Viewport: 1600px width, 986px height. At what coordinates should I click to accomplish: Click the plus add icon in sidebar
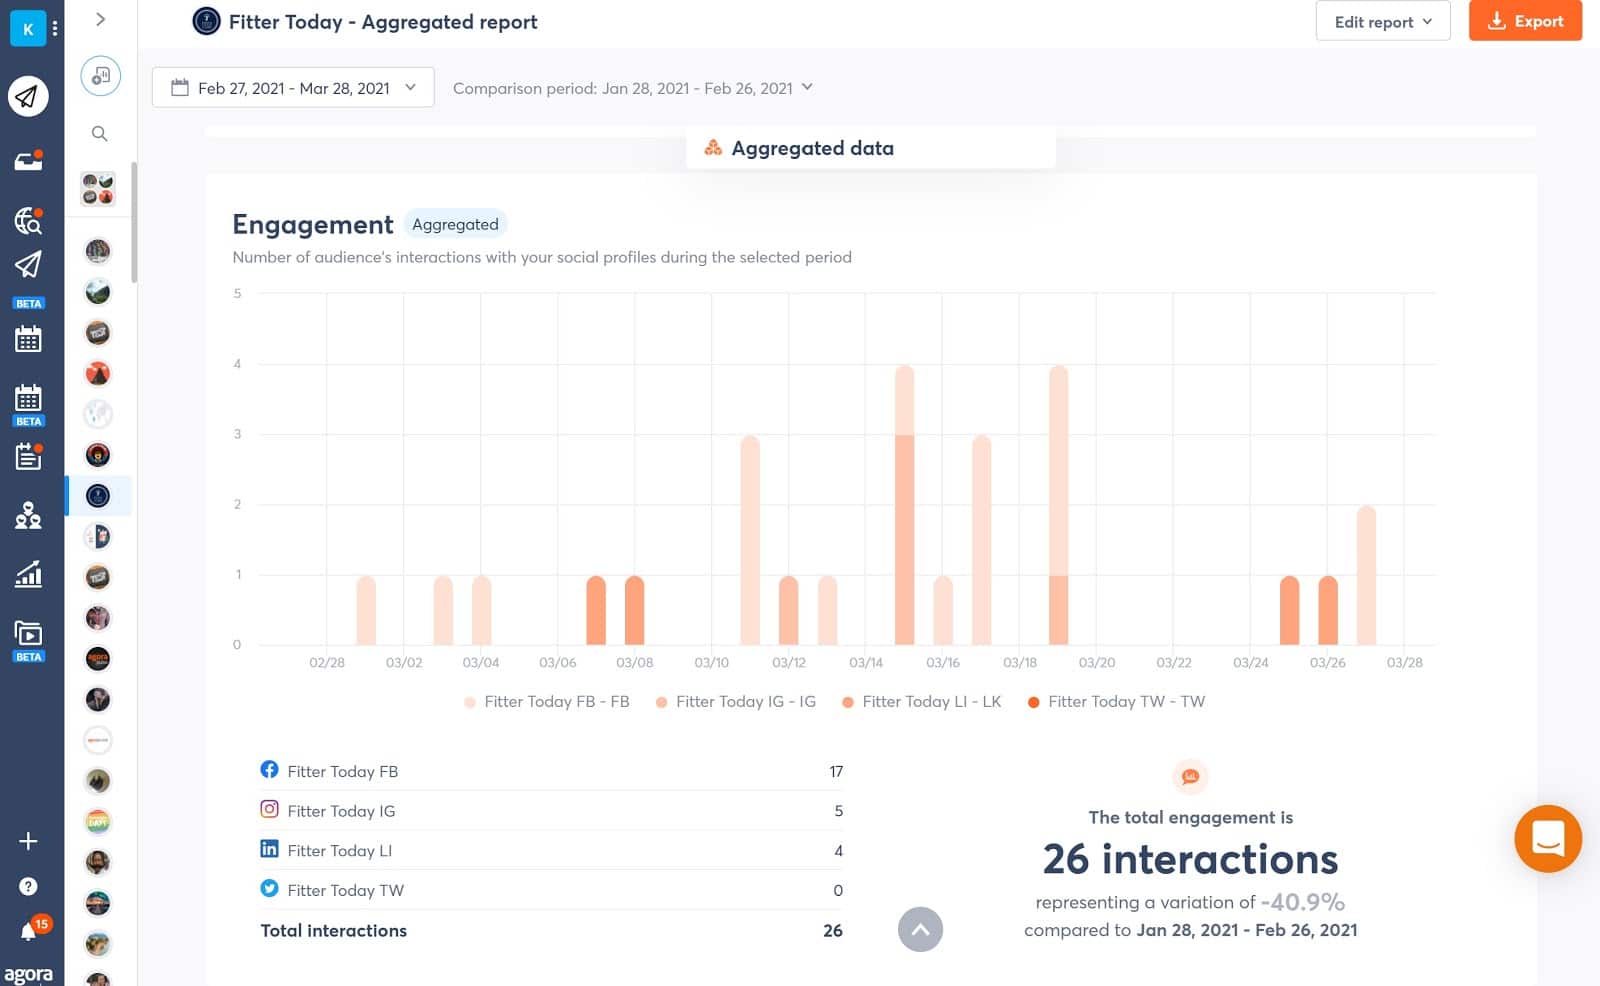point(28,841)
